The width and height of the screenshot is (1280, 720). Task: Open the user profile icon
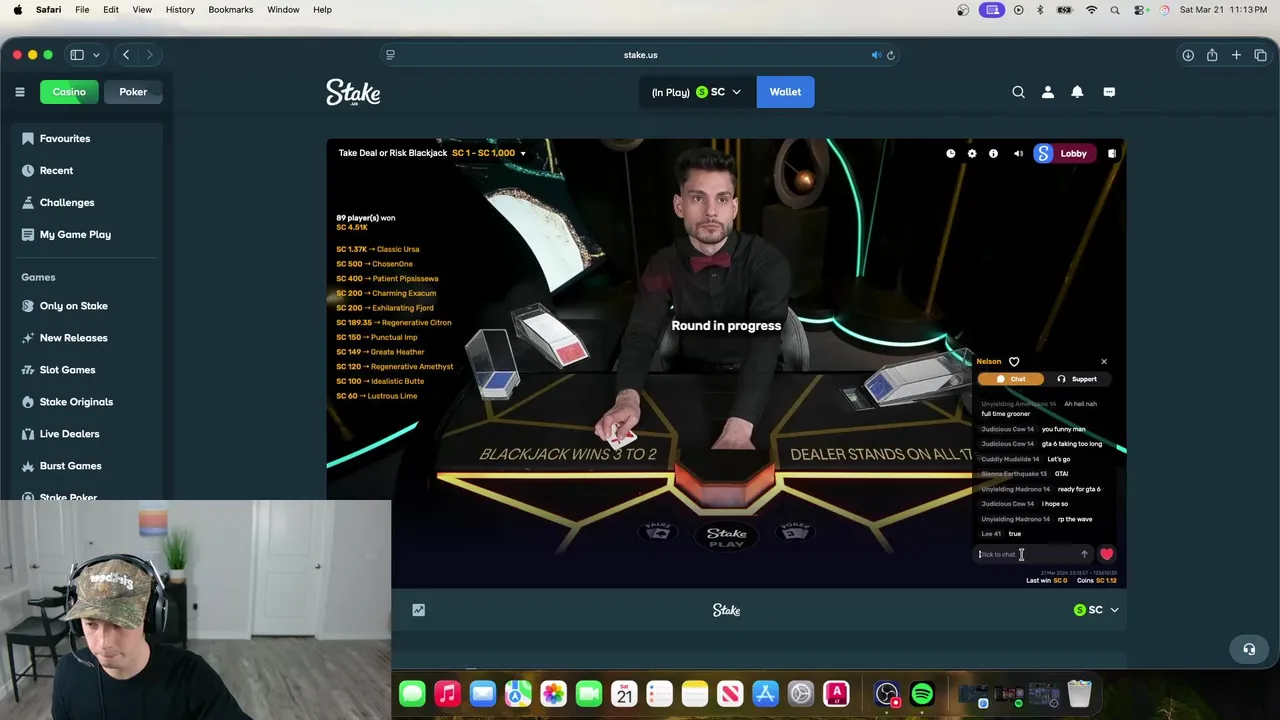1048,92
